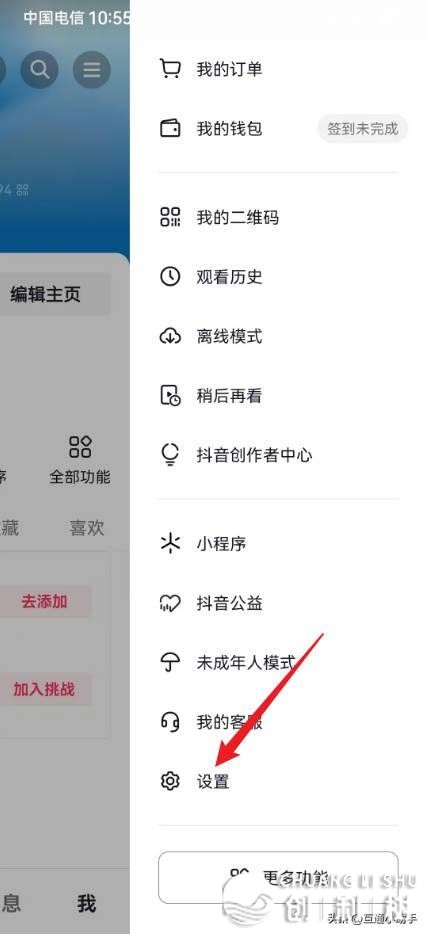Tap the 签到未完成 badge
427x934 pixels.
pyautogui.click(x=363, y=129)
